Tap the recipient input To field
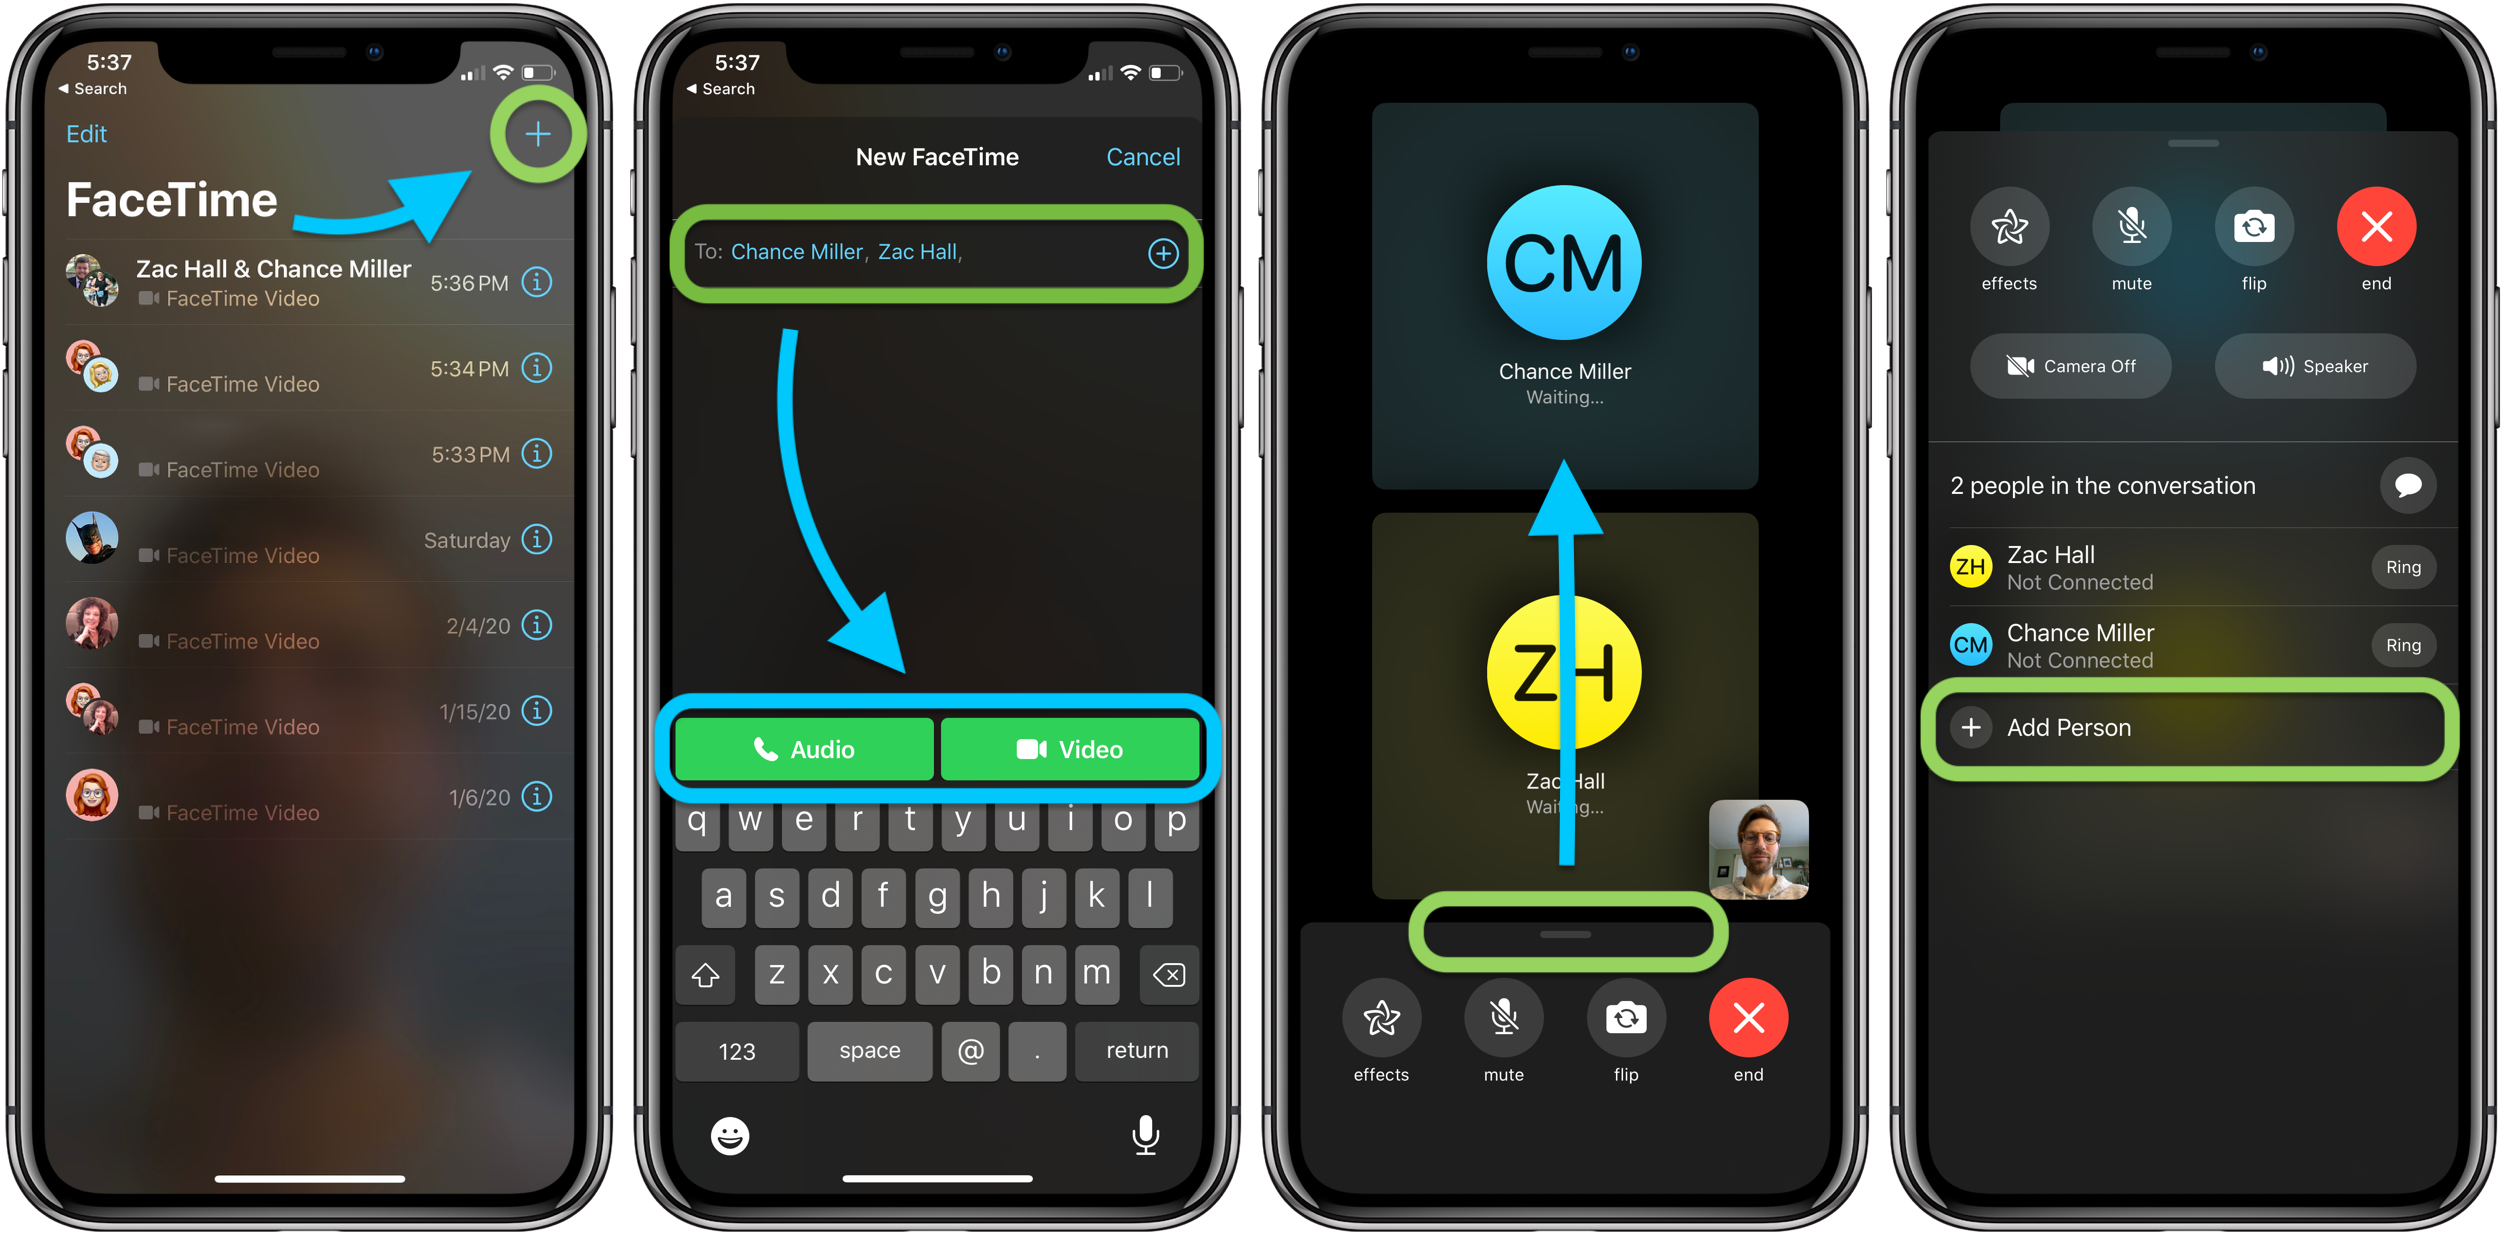Image resolution: width=2504 pixels, height=1234 pixels. click(x=933, y=252)
